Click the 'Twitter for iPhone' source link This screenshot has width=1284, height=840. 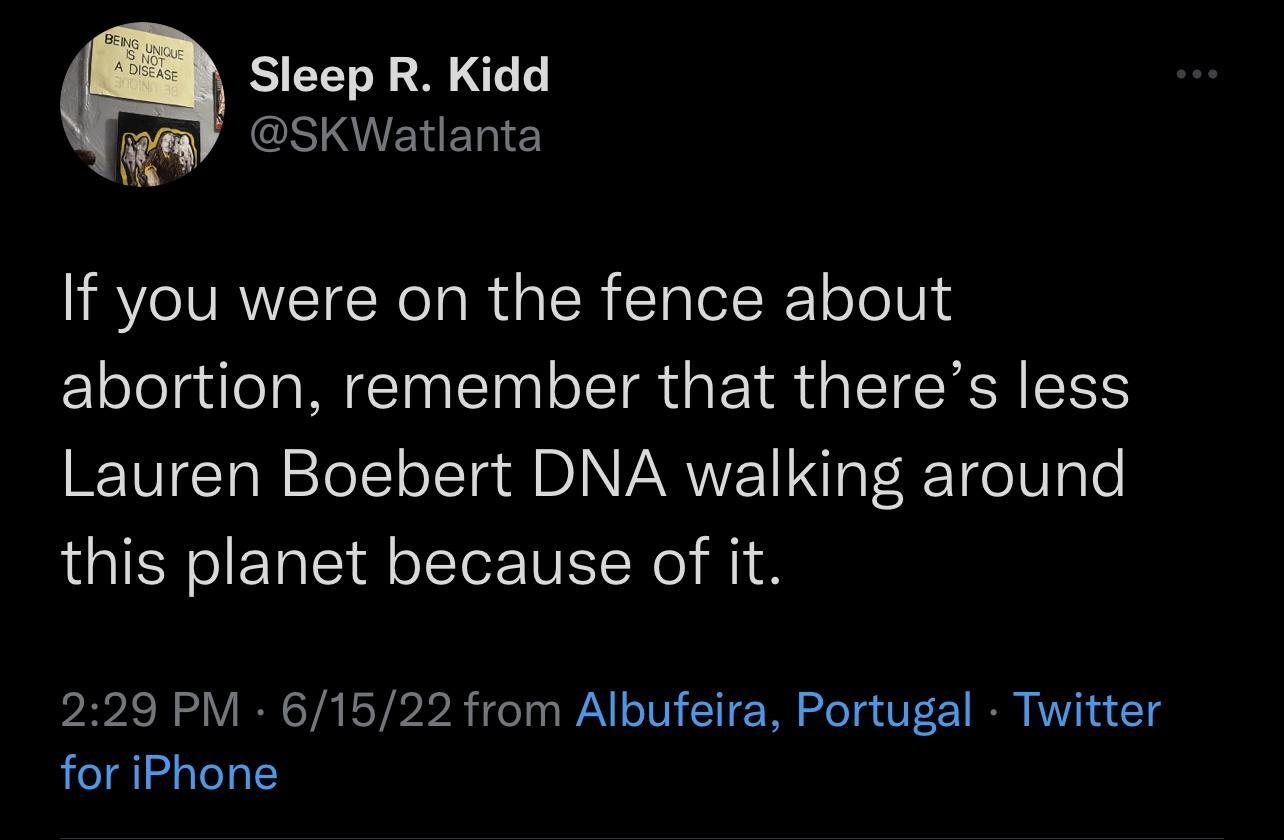(x=1088, y=711)
